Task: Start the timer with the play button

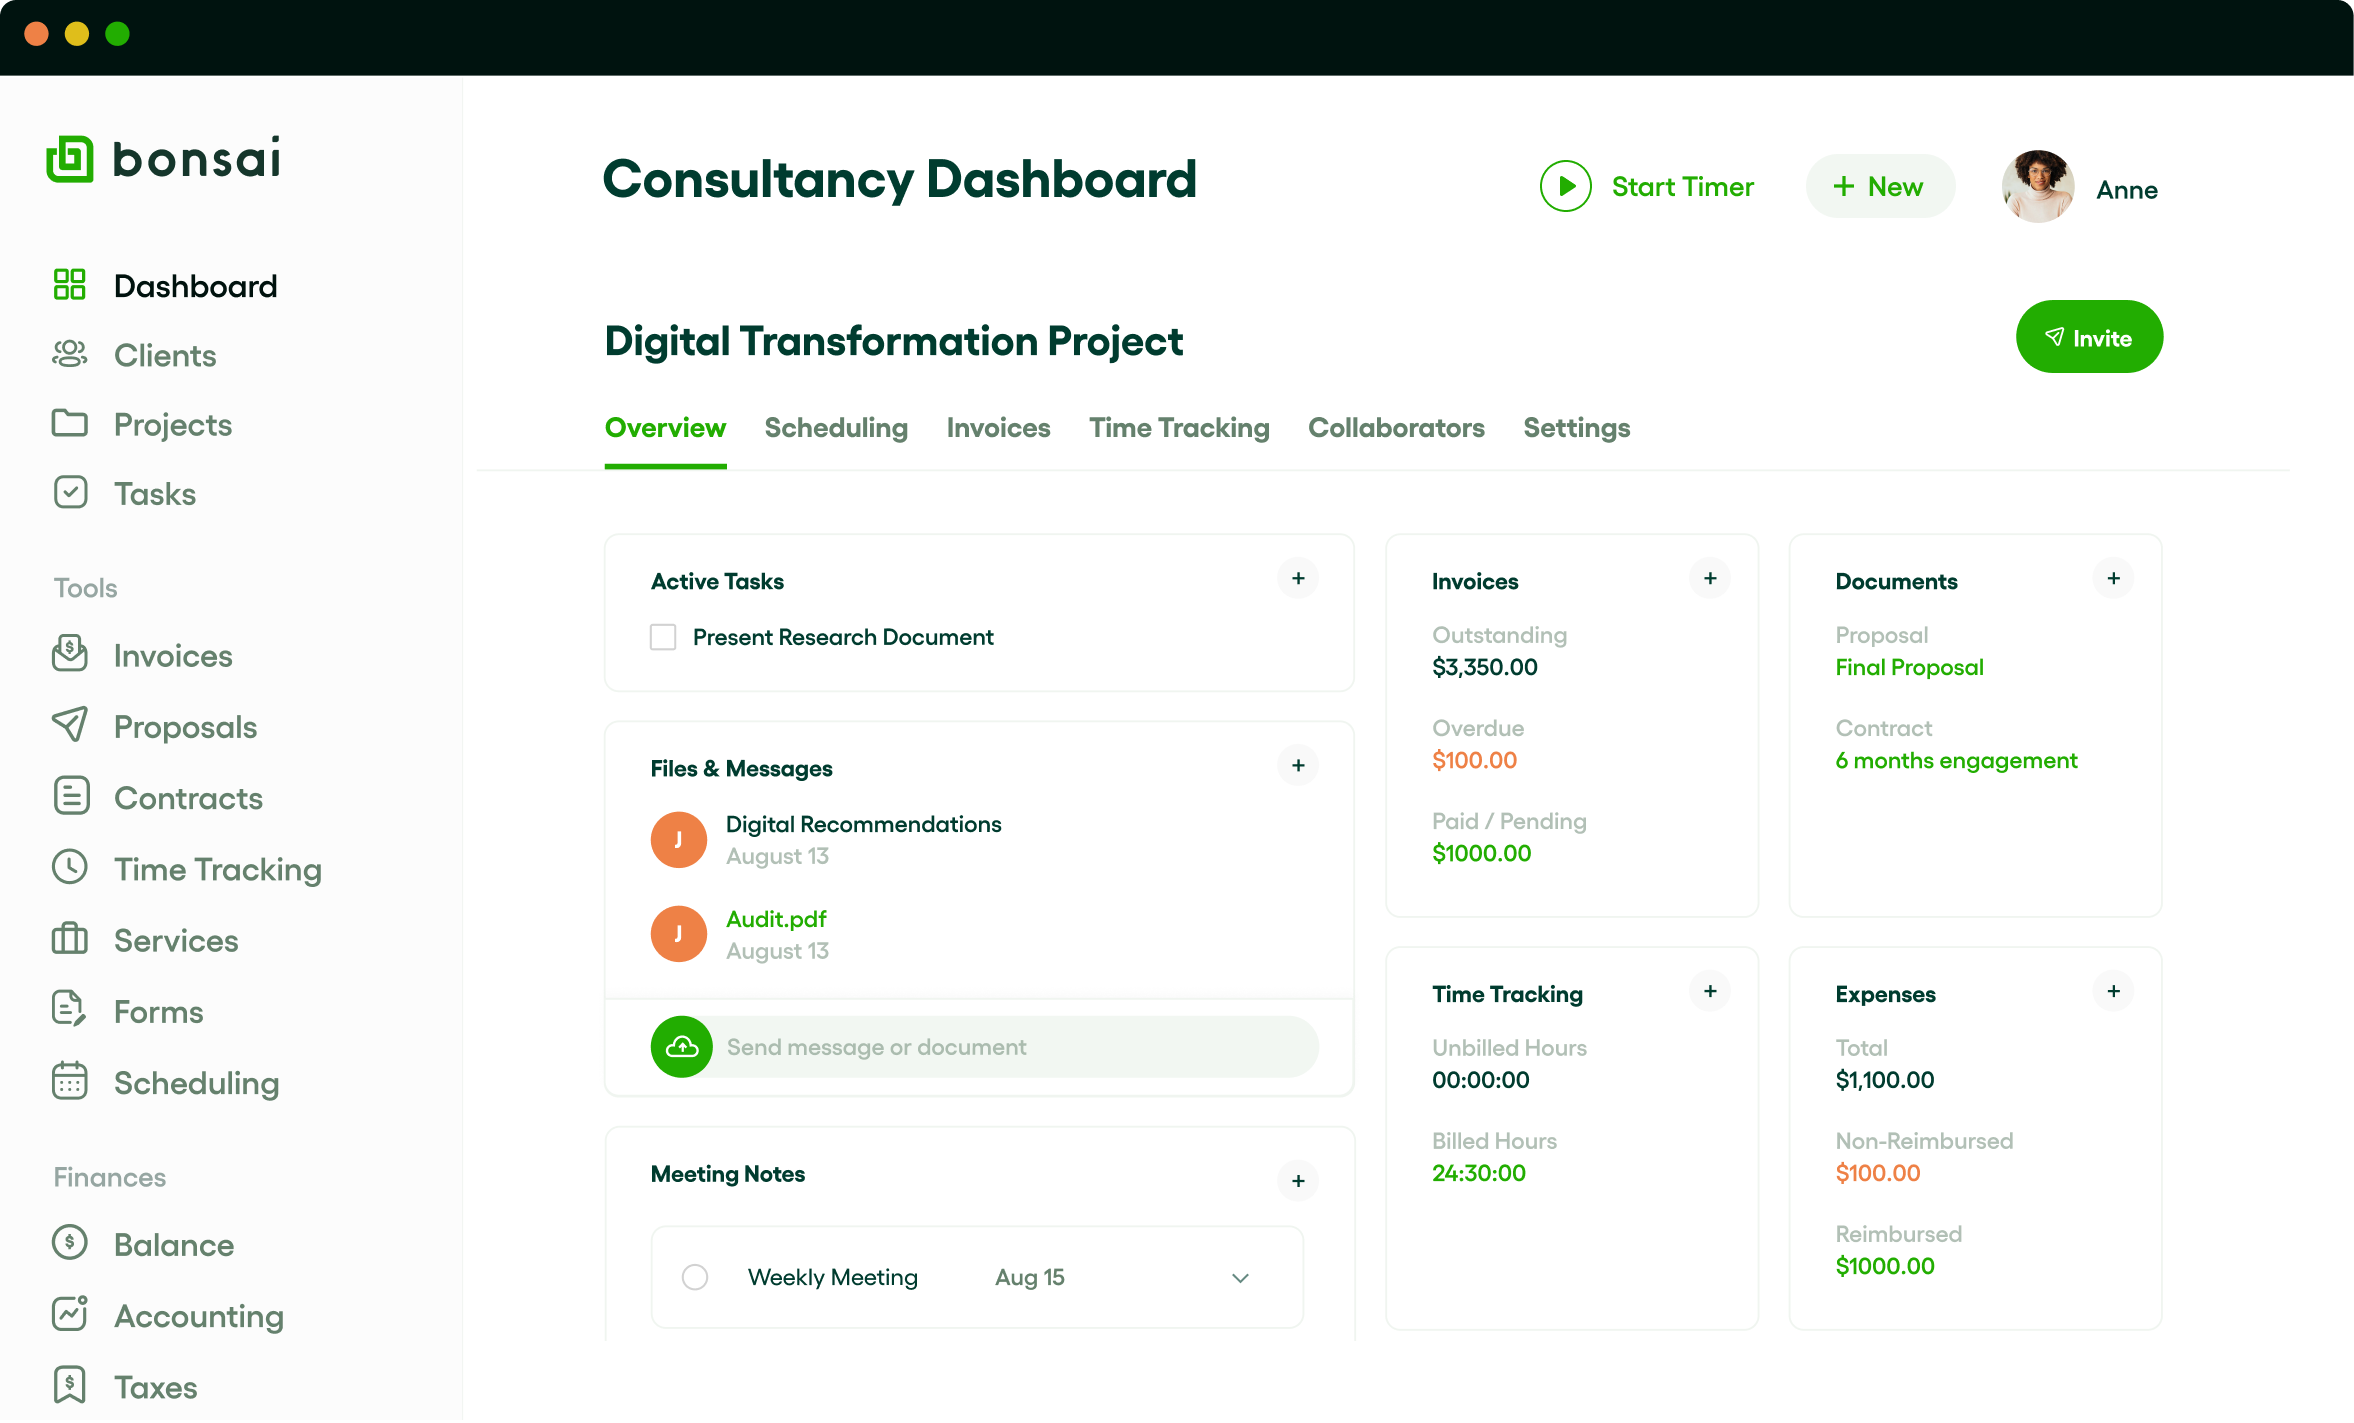Action: [1565, 185]
